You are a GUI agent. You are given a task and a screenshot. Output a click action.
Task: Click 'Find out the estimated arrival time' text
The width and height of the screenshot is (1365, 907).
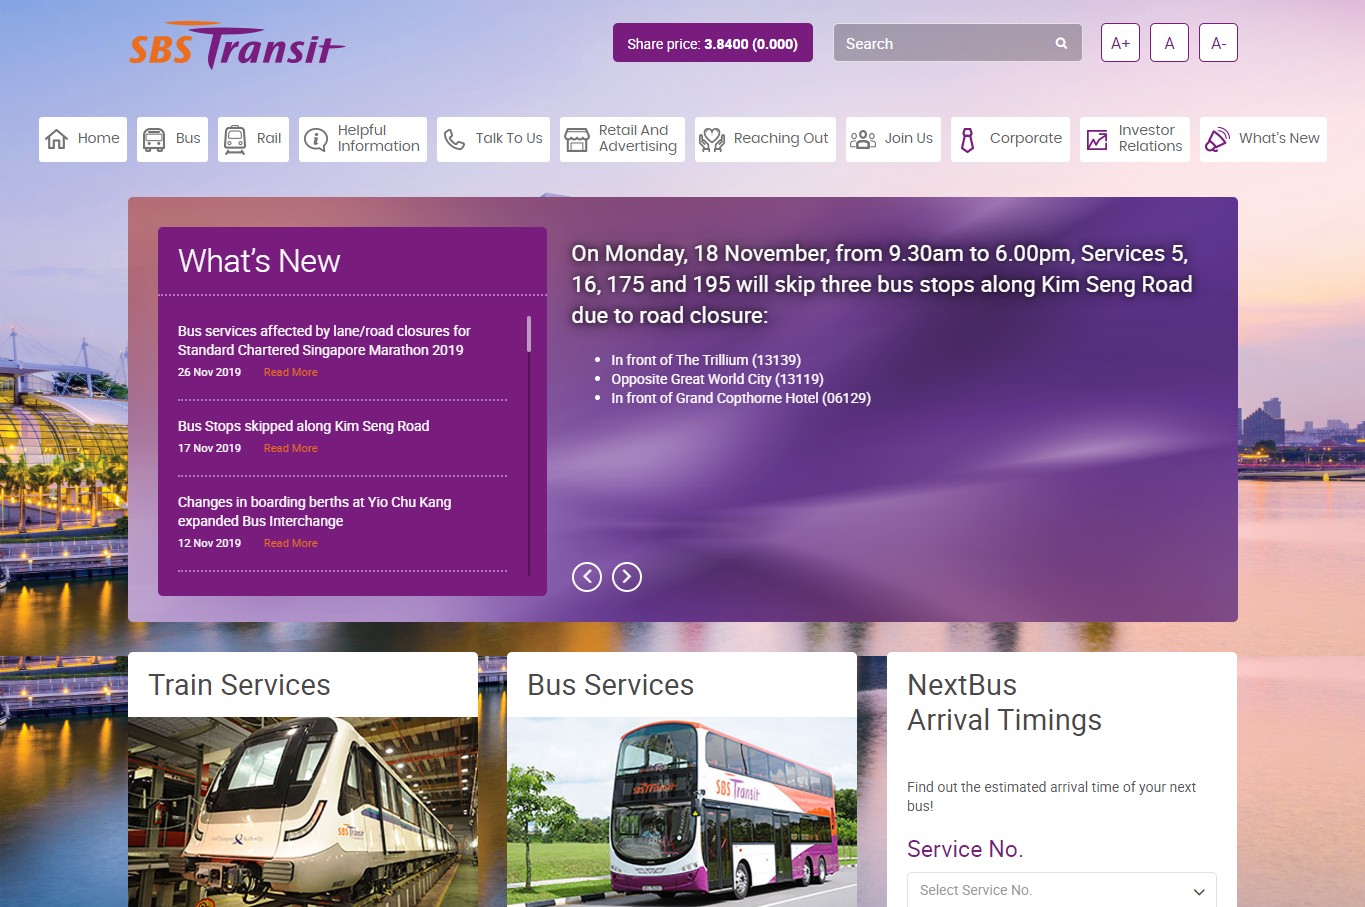pos(1052,796)
